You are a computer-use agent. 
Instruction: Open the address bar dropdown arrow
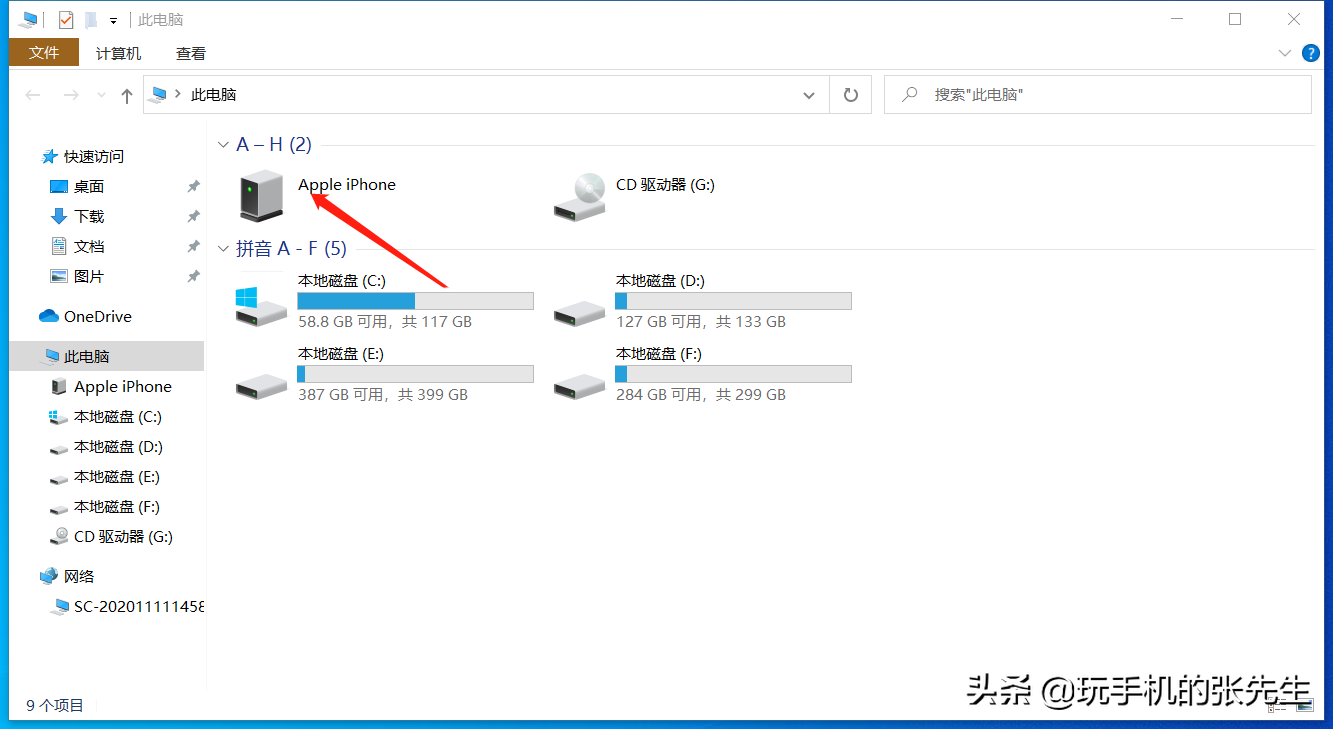[808, 94]
